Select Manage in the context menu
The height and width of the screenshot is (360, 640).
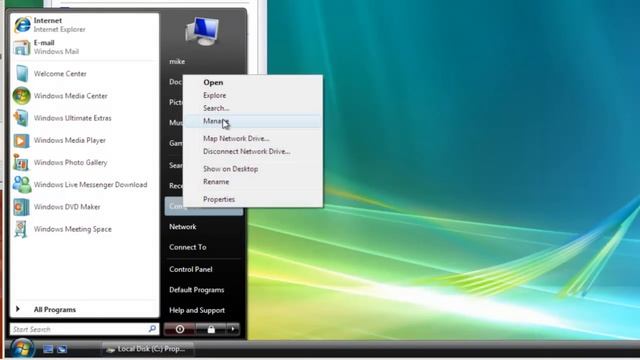[252, 121]
